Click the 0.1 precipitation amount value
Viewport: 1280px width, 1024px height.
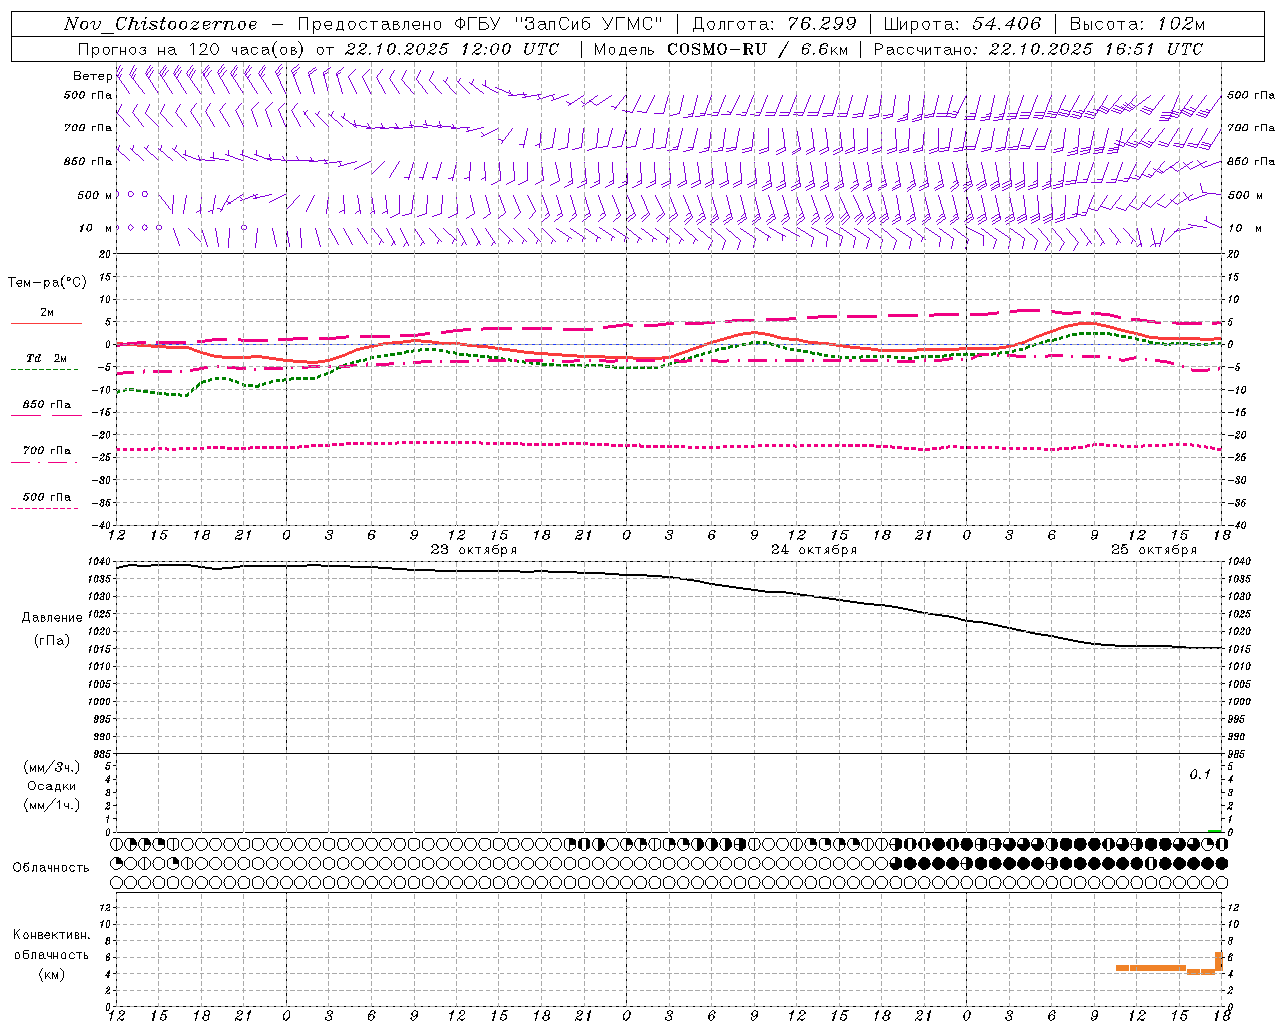1200,775
